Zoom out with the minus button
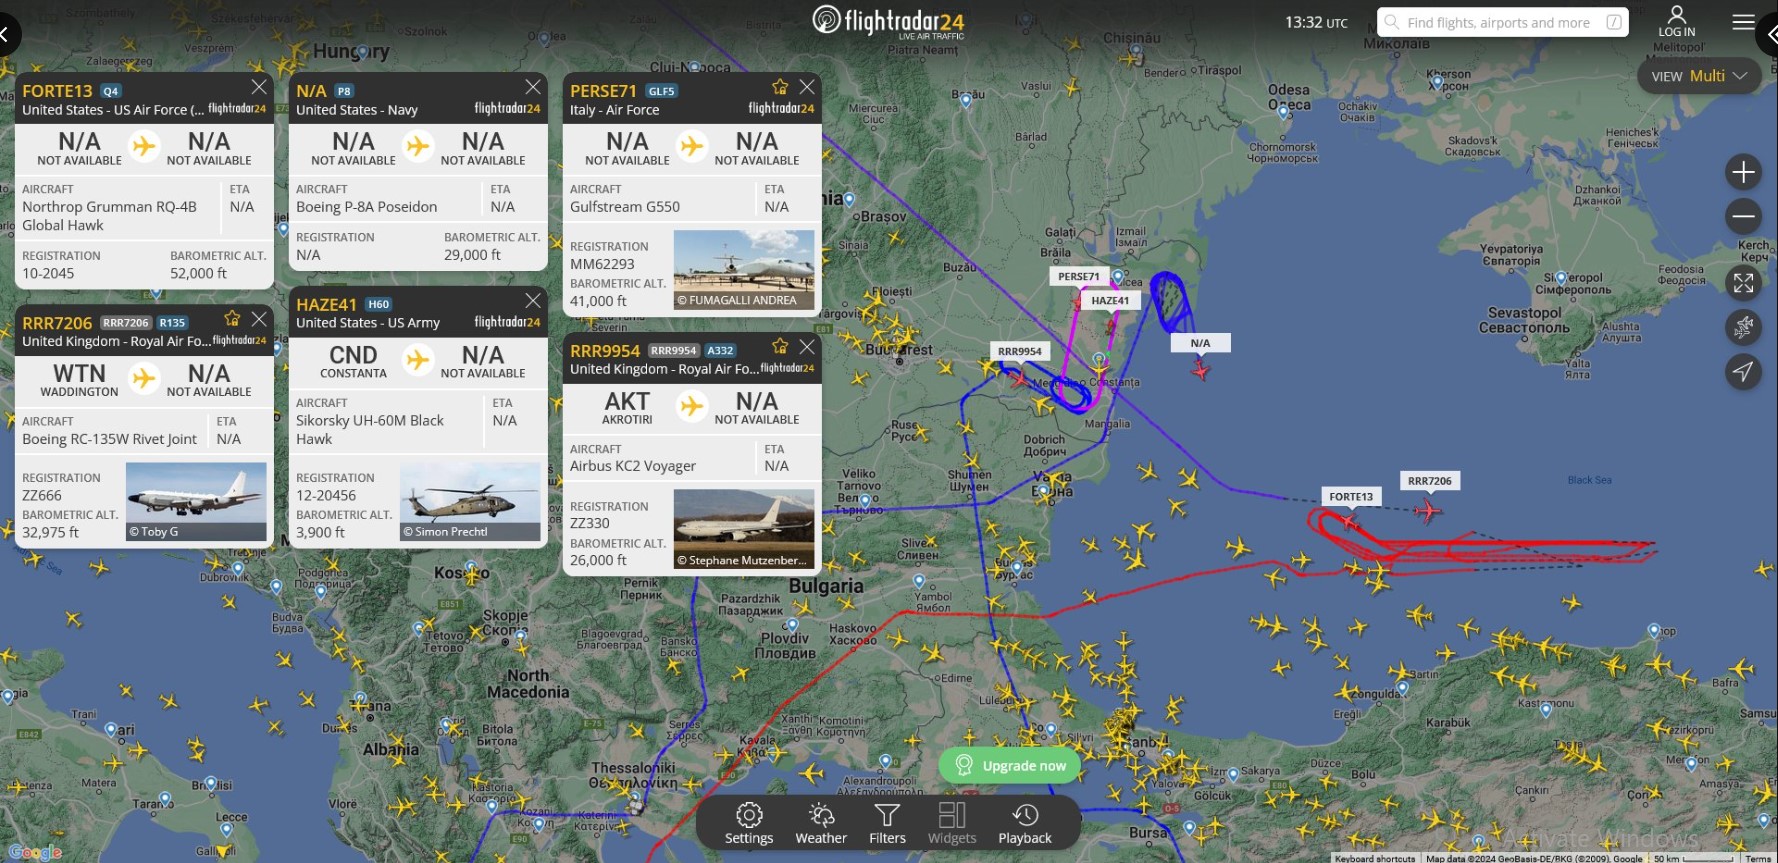This screenshot has height=863, width=1778. pyautogui.click(x=1743, y=216)
